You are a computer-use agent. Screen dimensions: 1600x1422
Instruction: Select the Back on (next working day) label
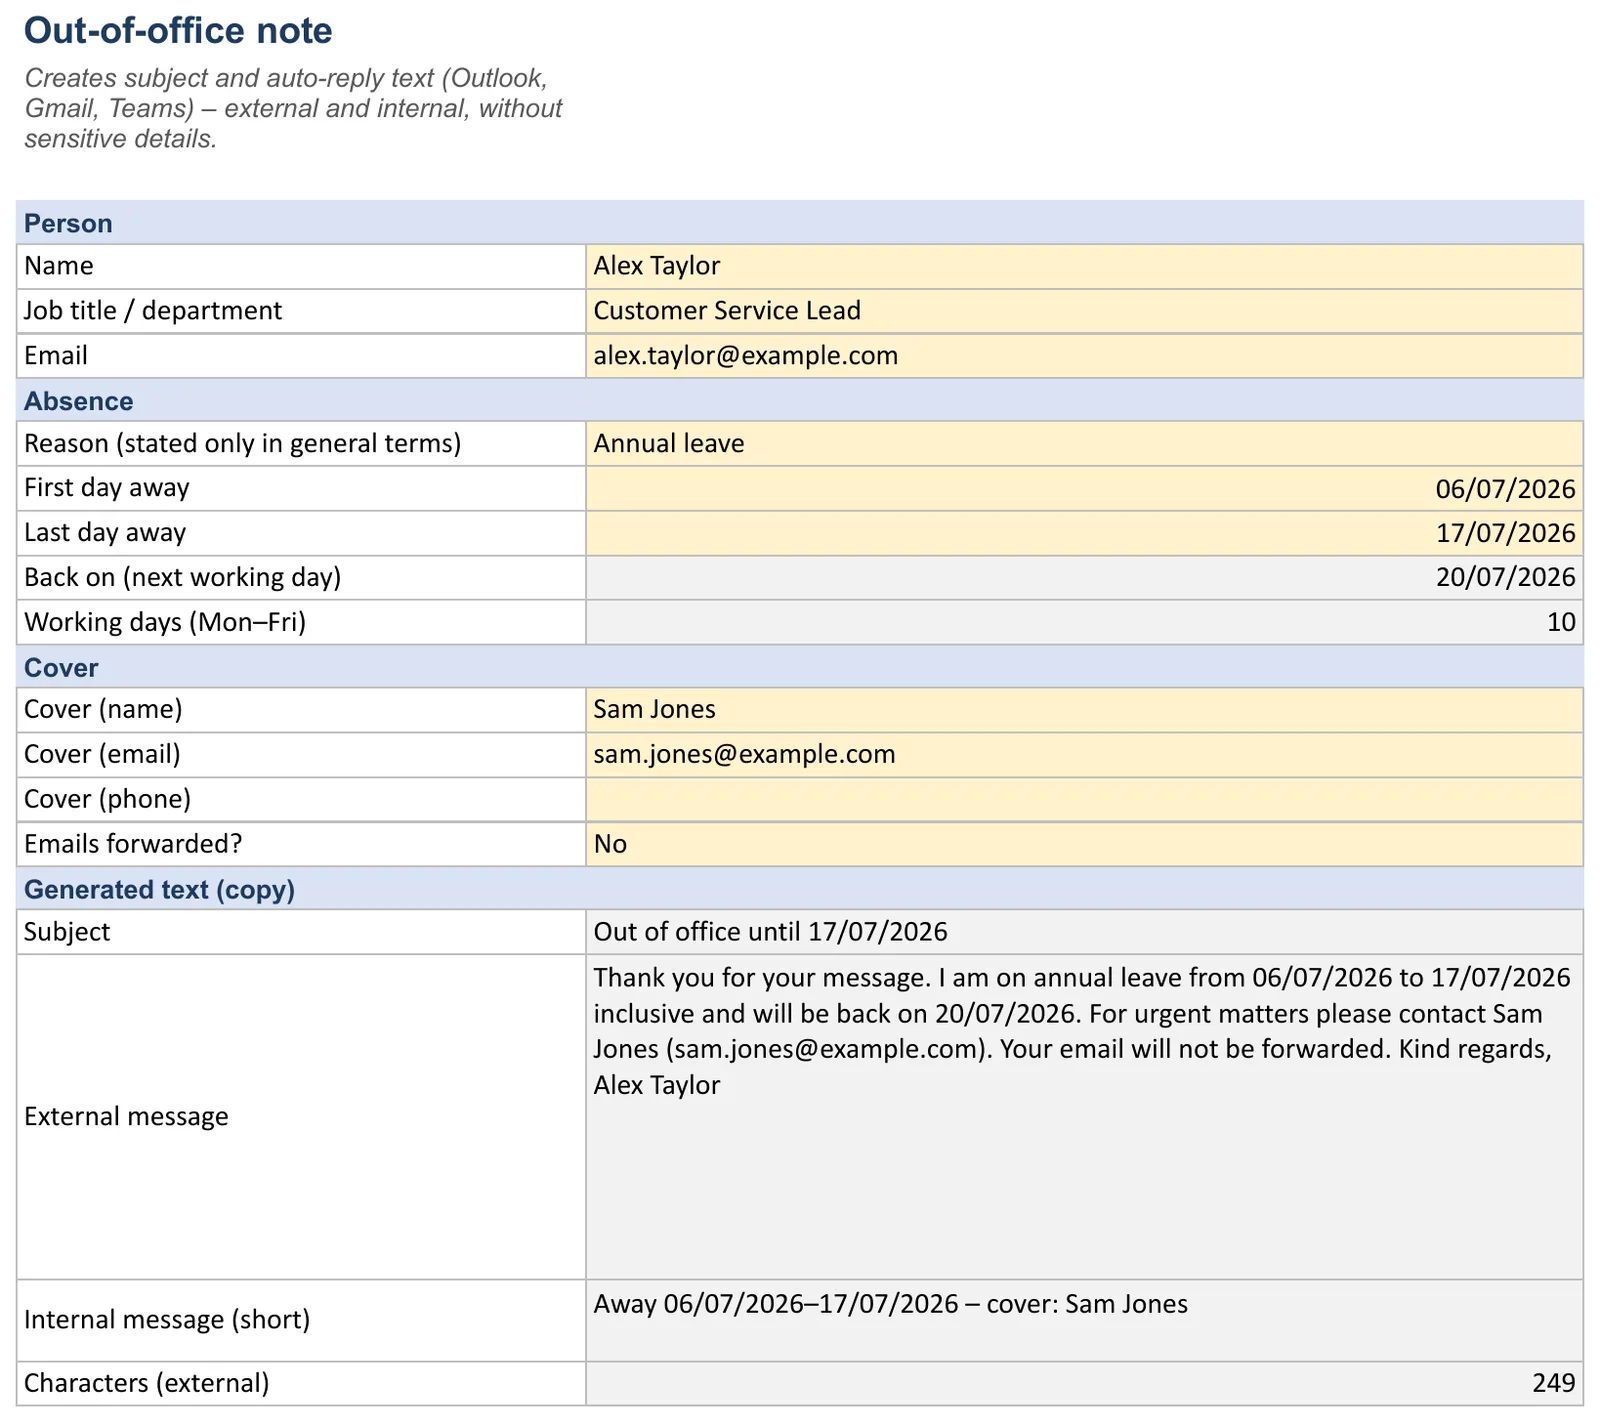coord(183,578)
